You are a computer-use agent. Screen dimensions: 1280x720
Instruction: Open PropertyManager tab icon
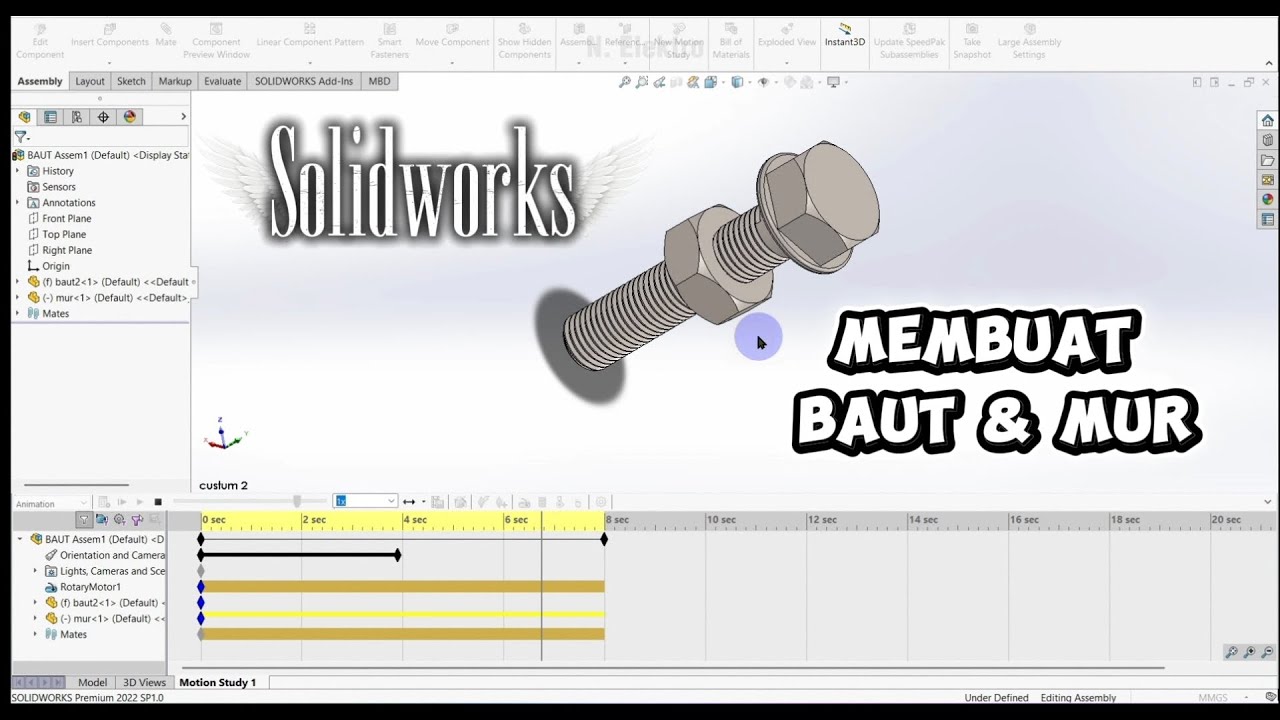[51, 117]
